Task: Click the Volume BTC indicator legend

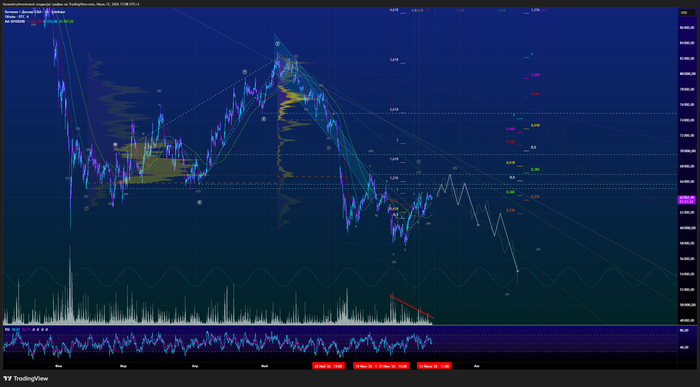Action: tap(17, 17)
